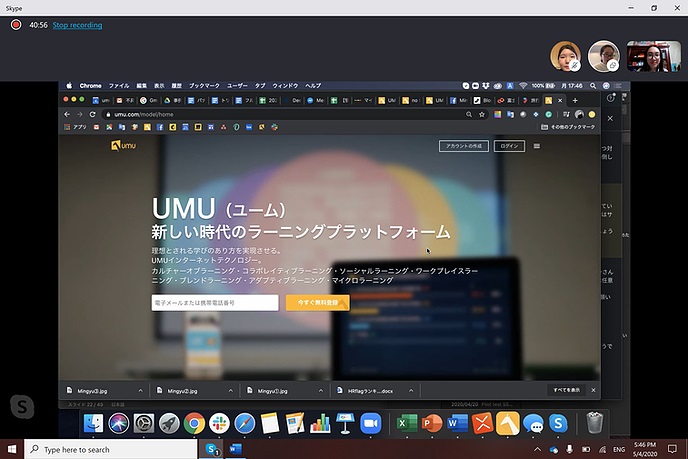Open new tab with plus button
The image size is (688, 459).
coord(575,100)
